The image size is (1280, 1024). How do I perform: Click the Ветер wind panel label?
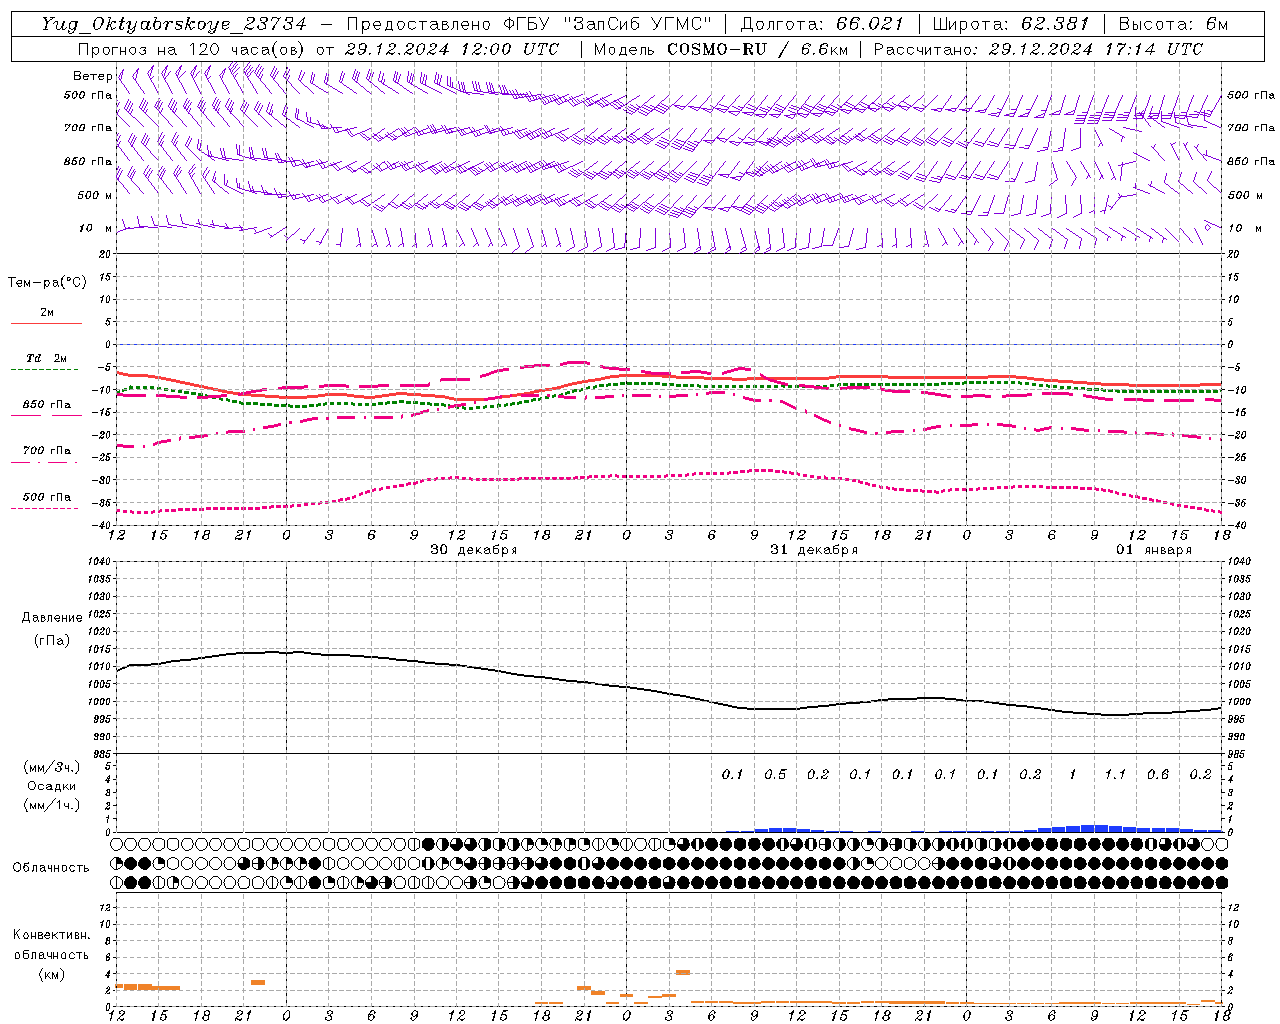point(92,76)
